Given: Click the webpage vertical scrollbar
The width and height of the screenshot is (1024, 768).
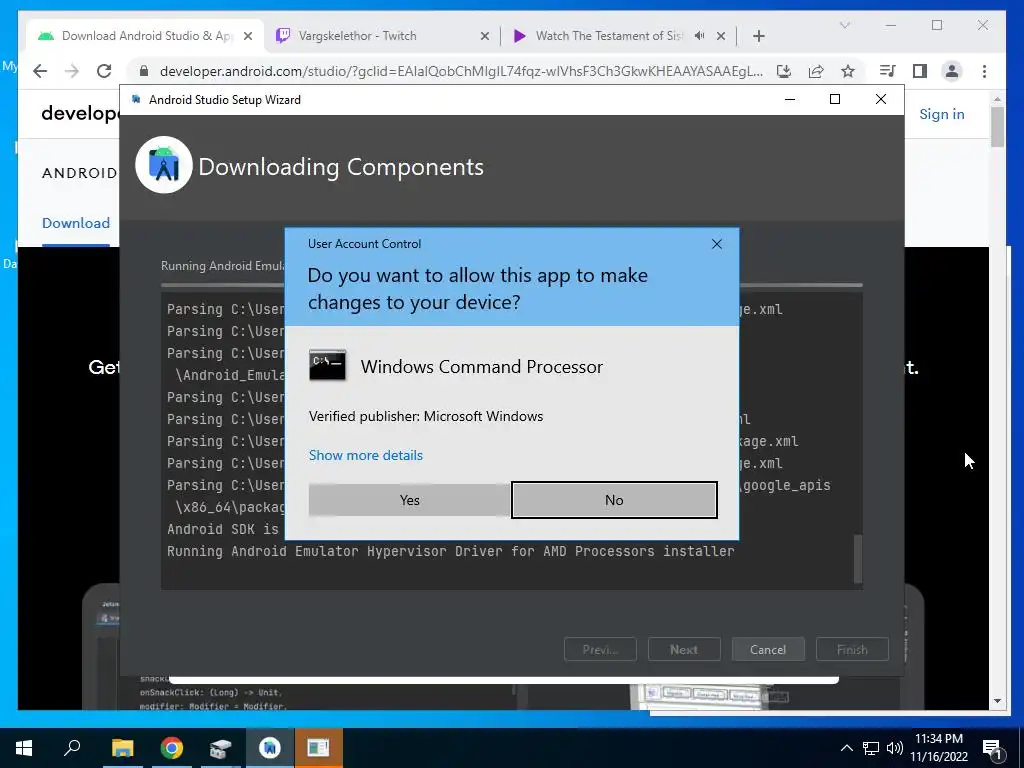Looking at the screenshot, I should tap(997, 127).
